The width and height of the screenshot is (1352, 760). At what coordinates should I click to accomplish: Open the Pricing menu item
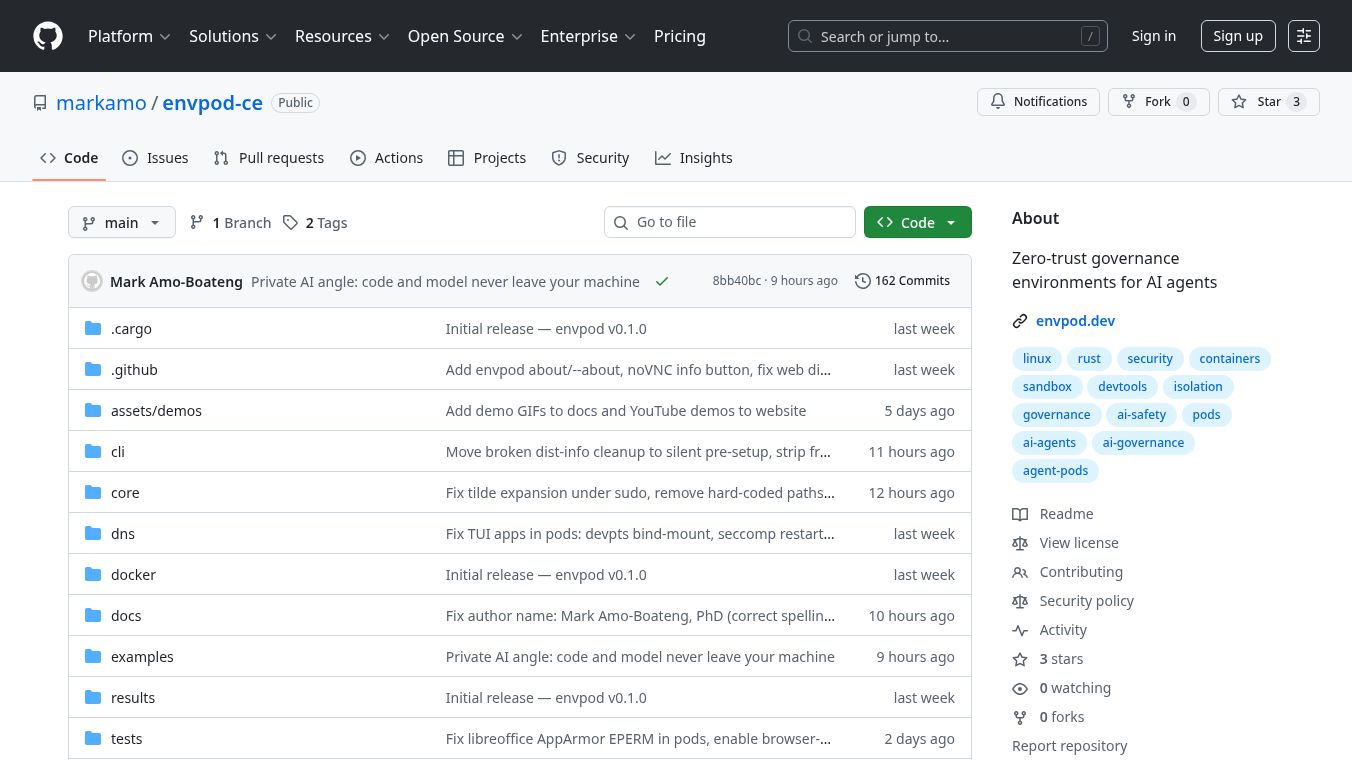click(680, 36)
